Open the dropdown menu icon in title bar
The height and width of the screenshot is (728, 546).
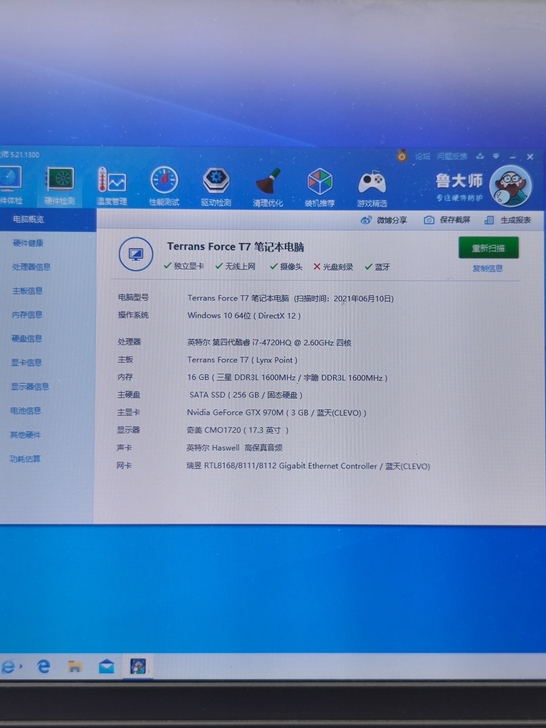tap(496, 156)
